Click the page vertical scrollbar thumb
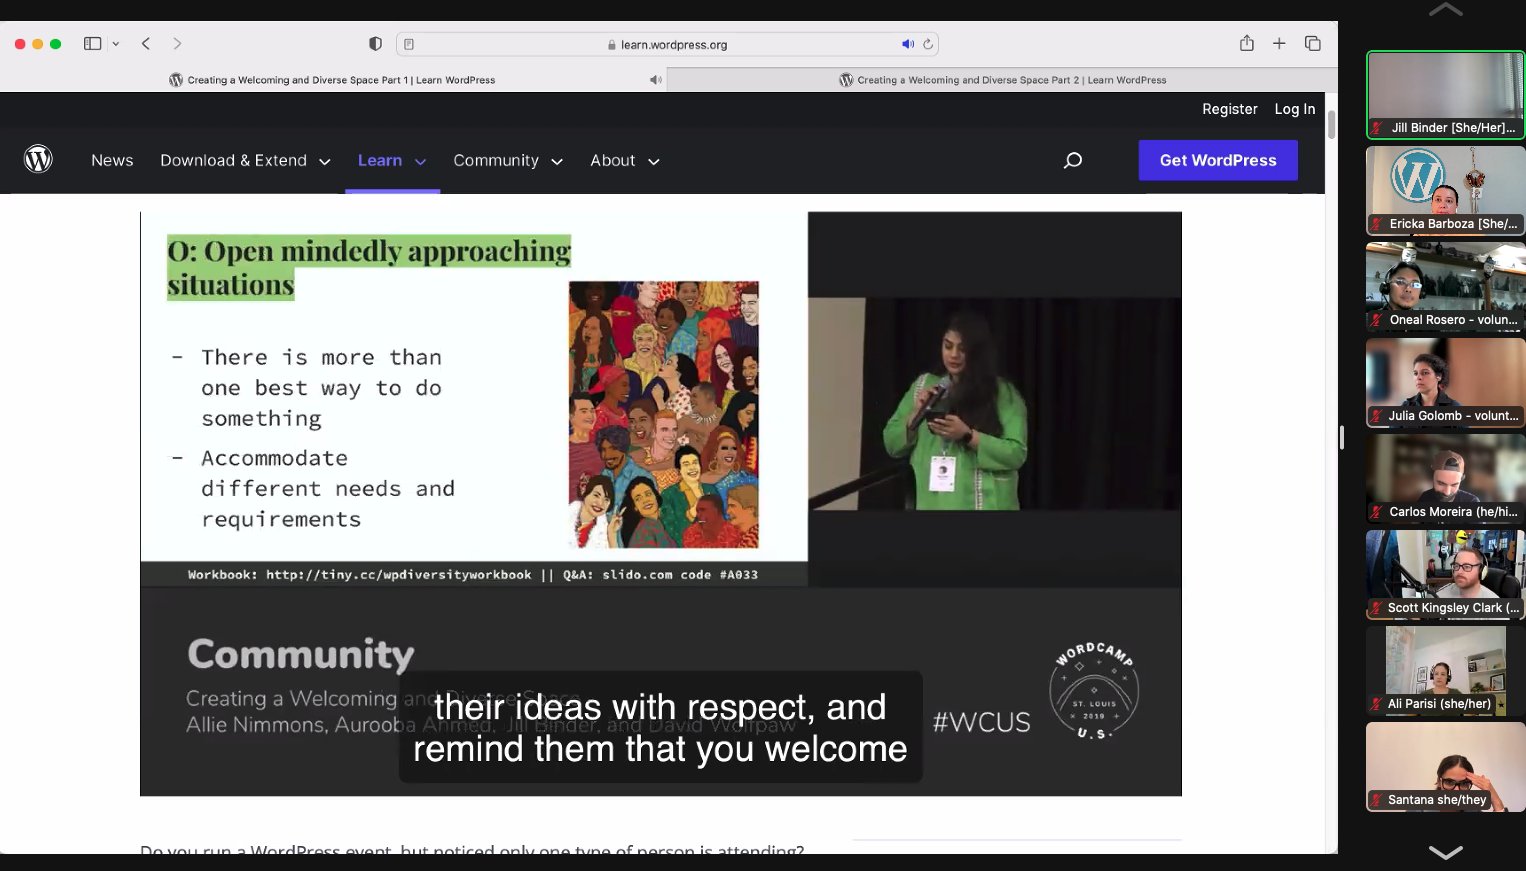The width and height of the screenshot is (1526, 871). (1331, 125)
